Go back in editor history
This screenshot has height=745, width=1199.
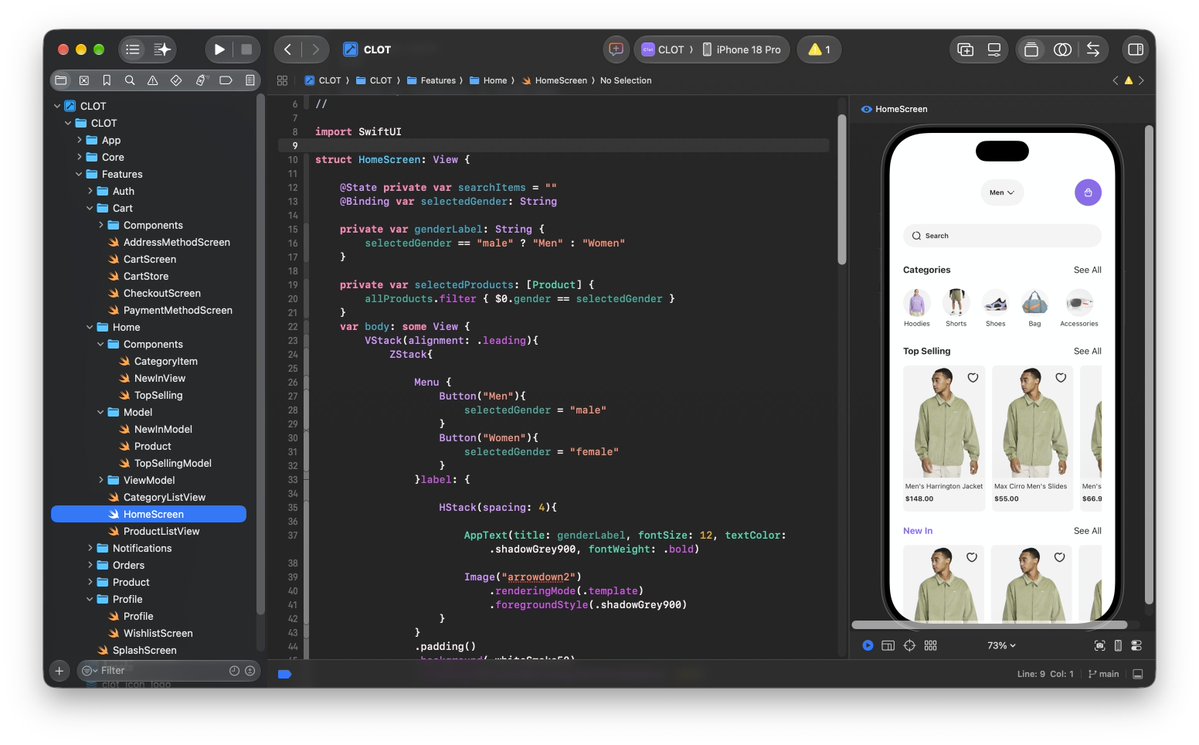(x=288, y=50)
